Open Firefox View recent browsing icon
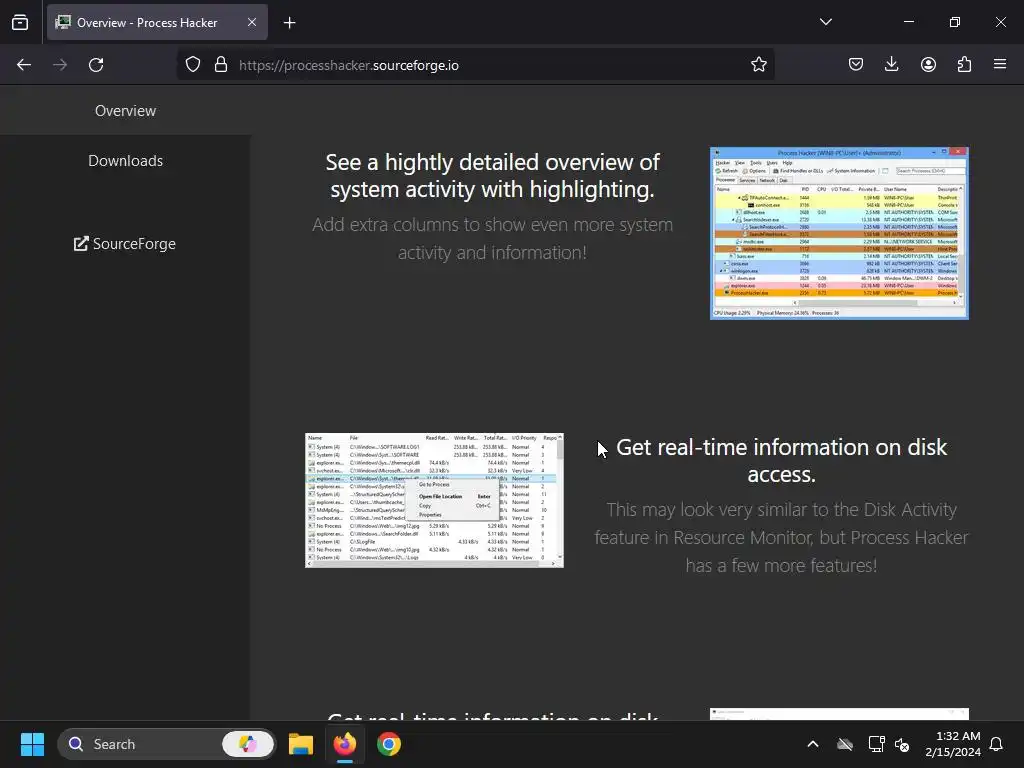The width and height of the screenshot is (1024, 768). point(20,22)
